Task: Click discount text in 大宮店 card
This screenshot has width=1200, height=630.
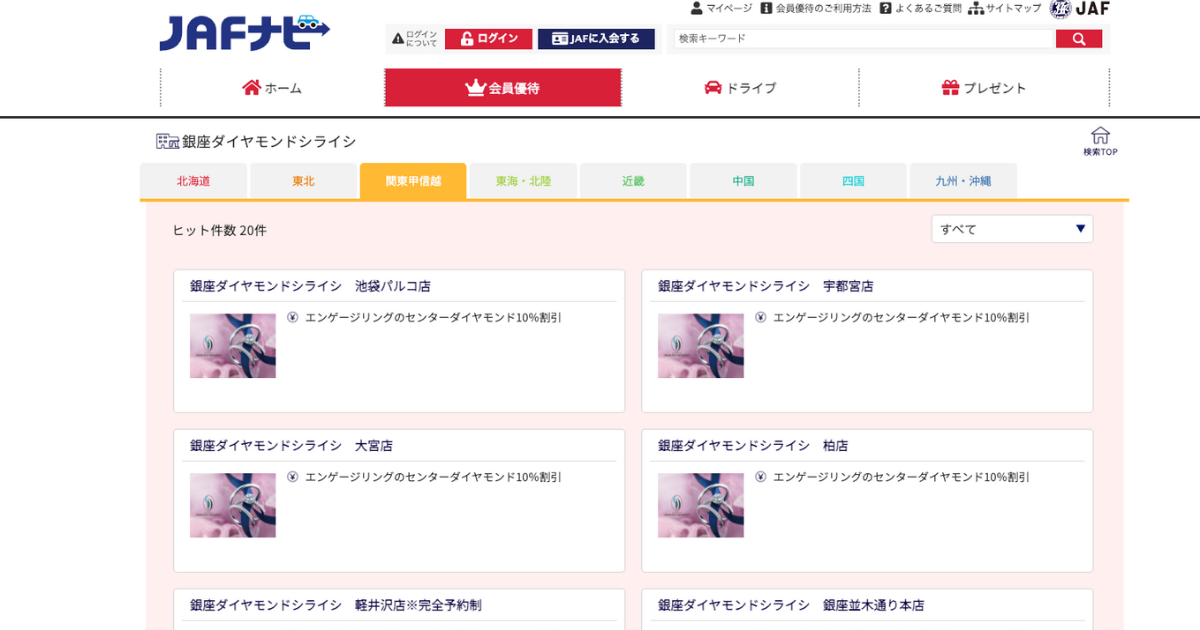Action: click(433, 478)
